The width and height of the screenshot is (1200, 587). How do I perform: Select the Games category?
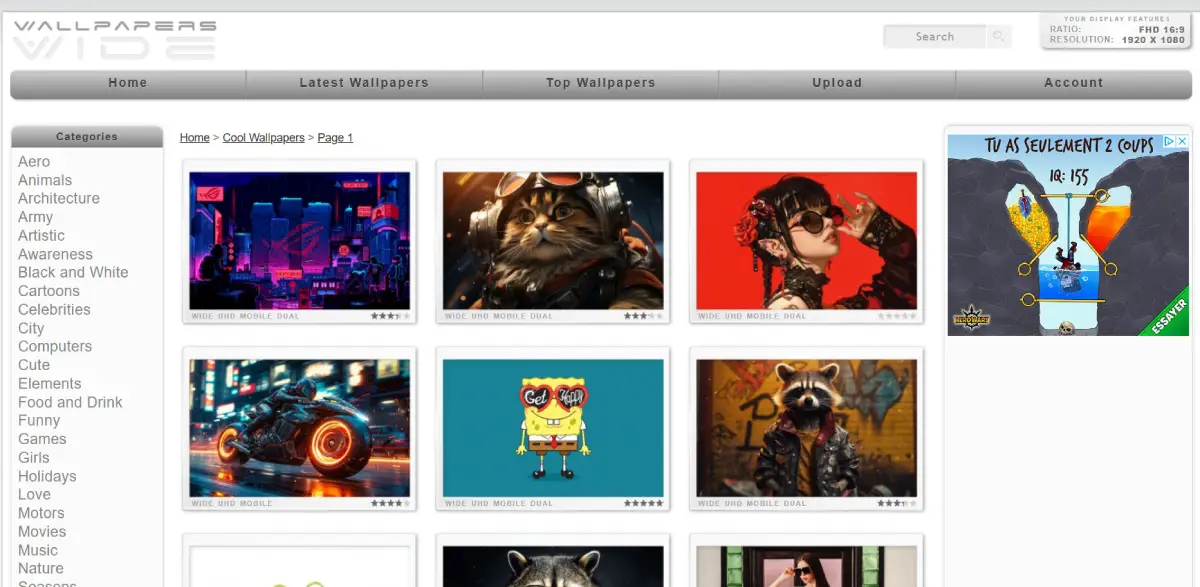pyautogui.click(x=42, y=439)
